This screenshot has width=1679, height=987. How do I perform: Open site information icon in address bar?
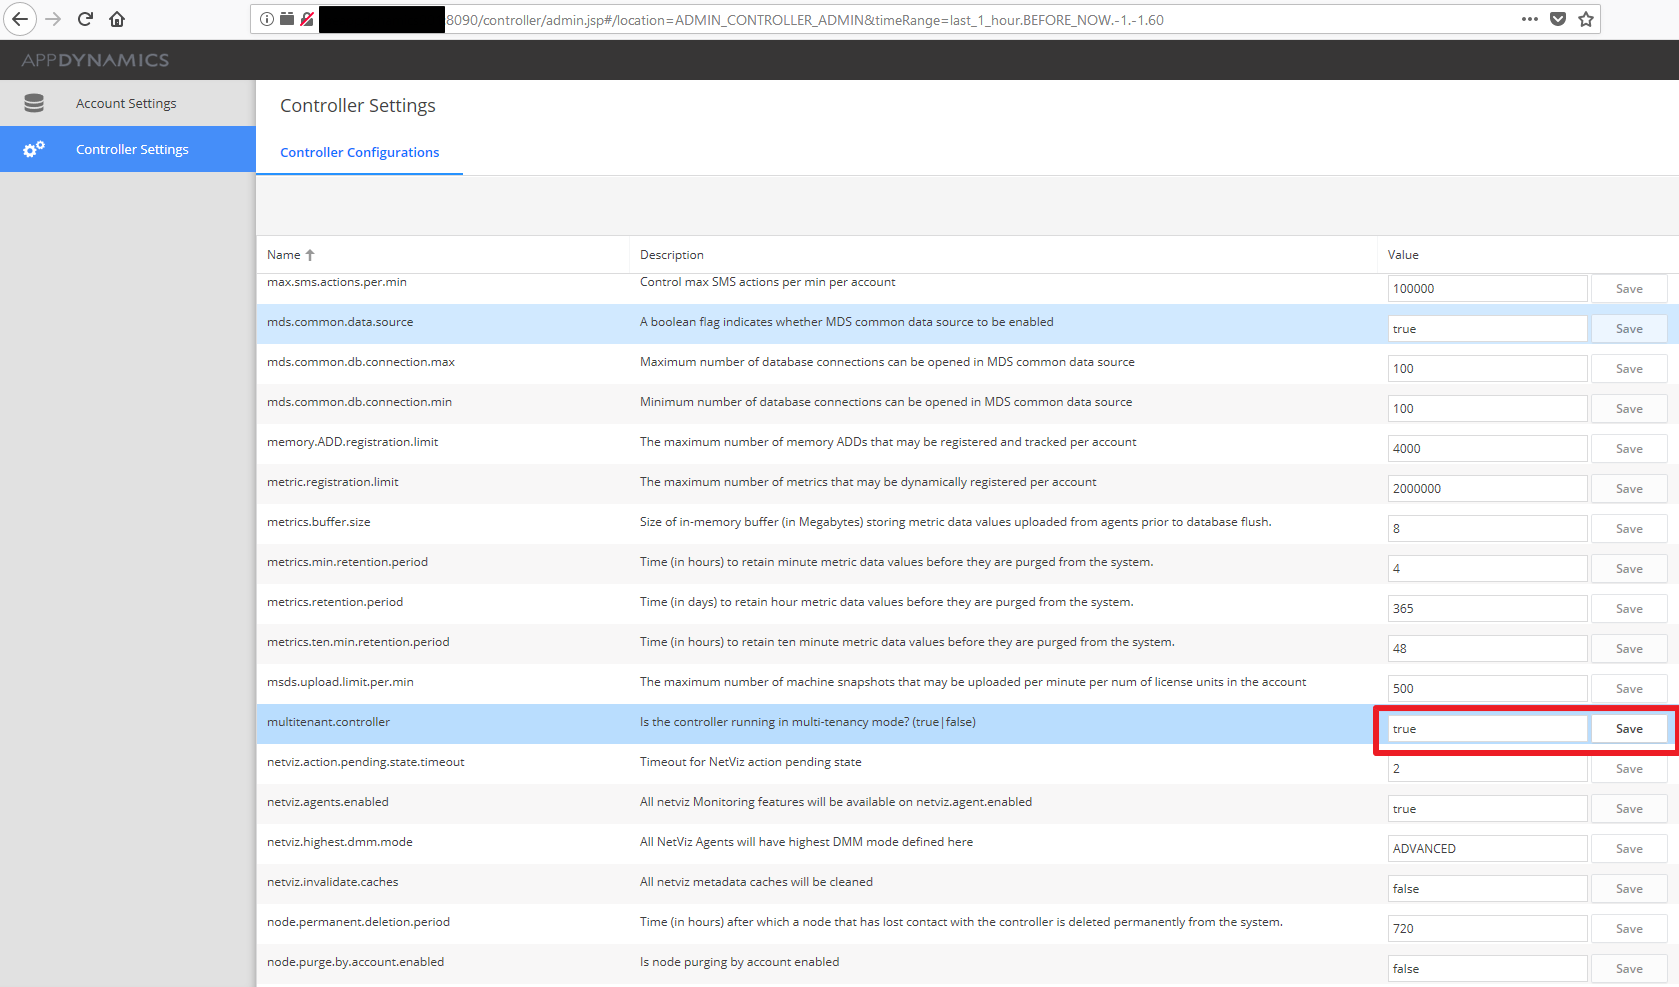266,19
